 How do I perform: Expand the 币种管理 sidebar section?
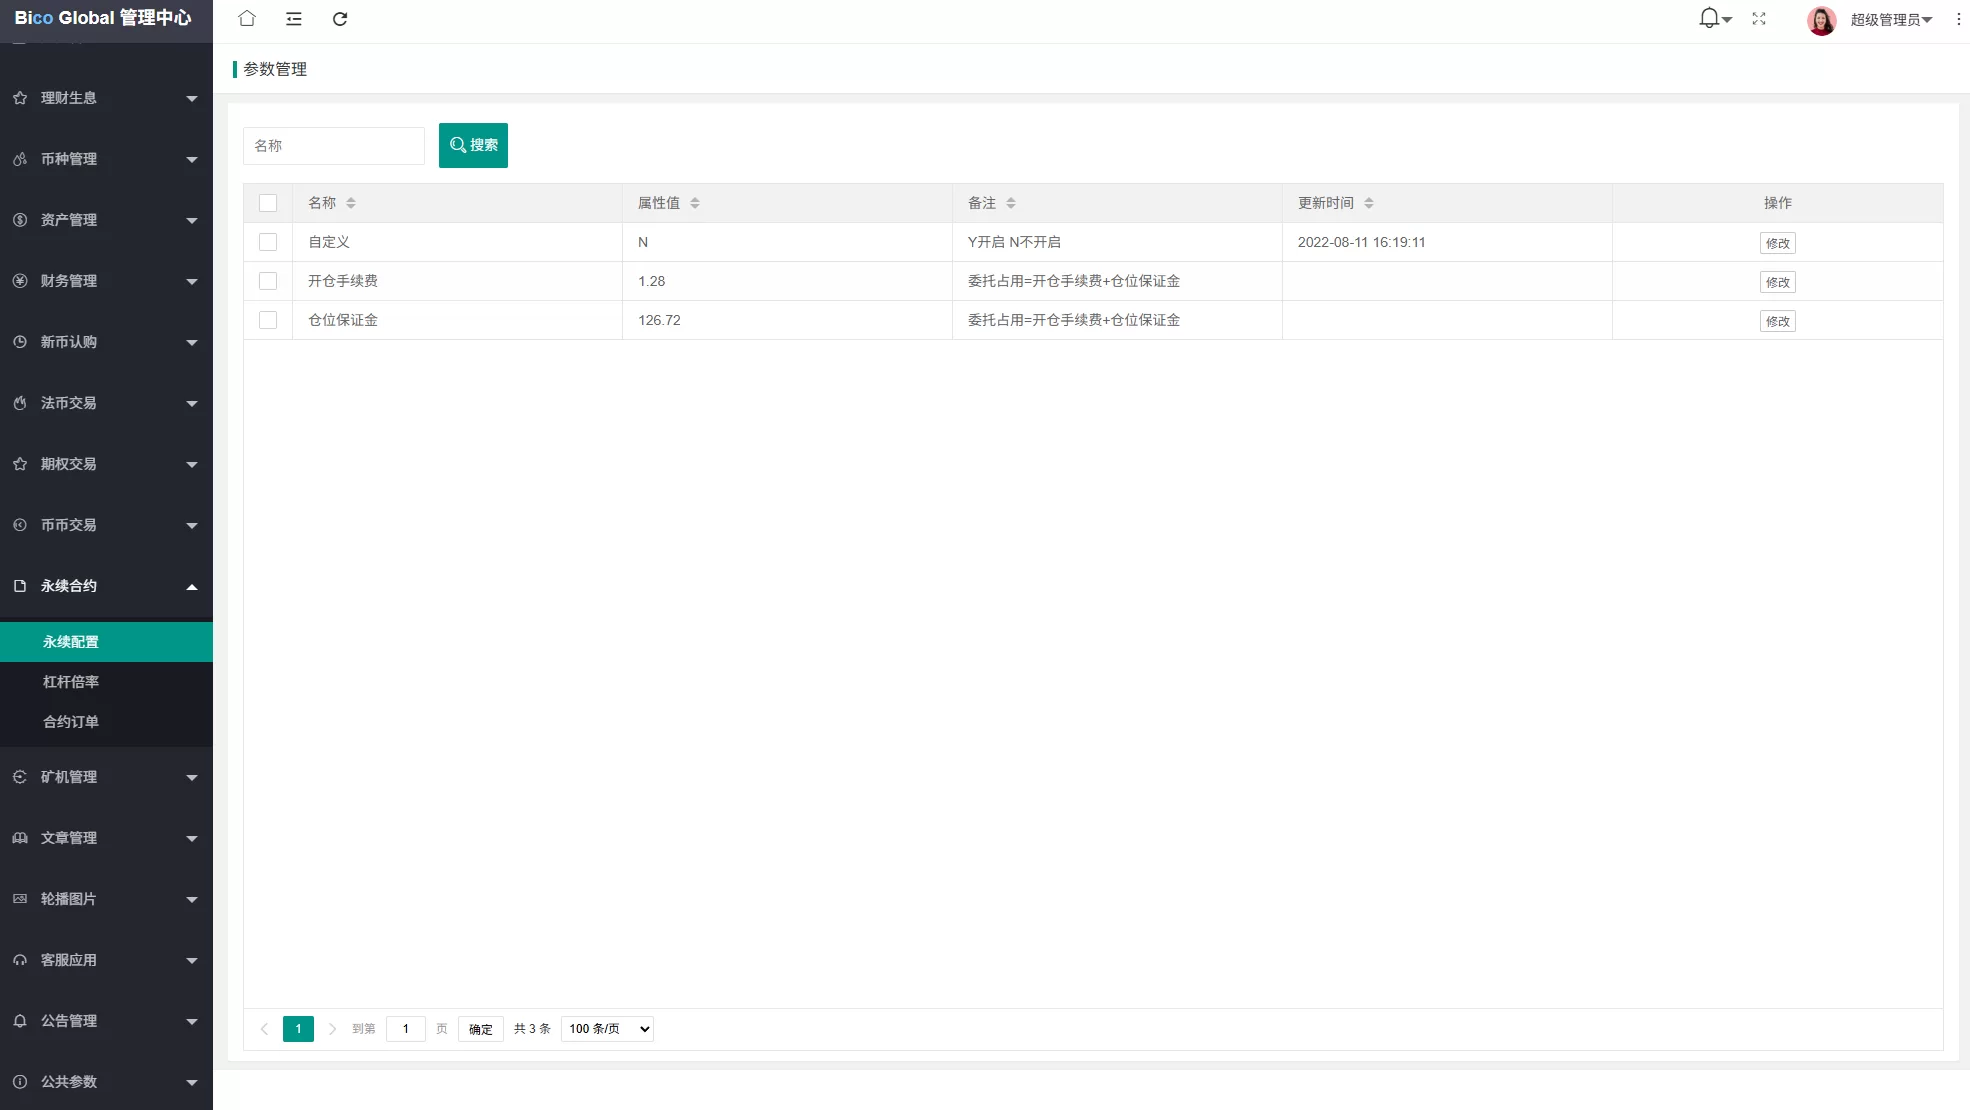[x=106, y=159]
